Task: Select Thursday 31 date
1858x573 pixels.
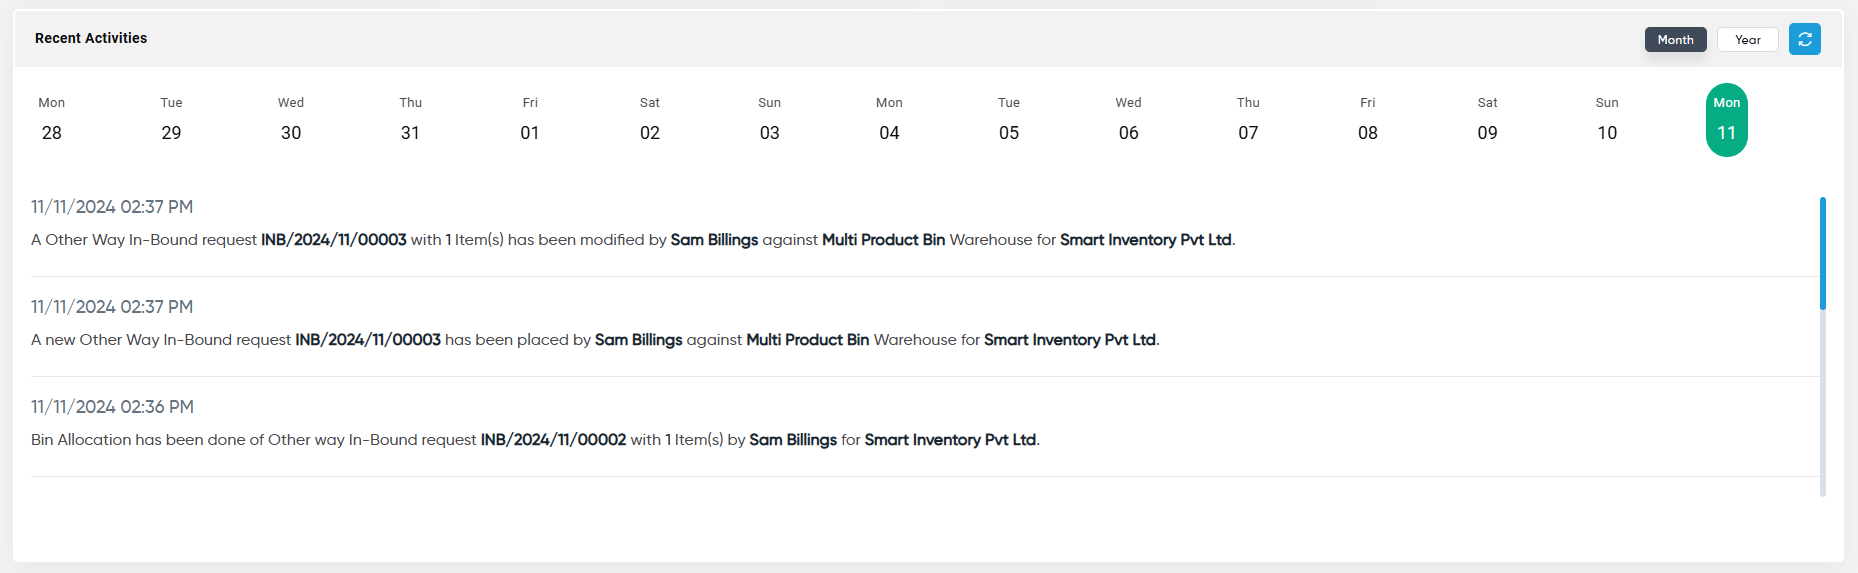Action: 410,120
